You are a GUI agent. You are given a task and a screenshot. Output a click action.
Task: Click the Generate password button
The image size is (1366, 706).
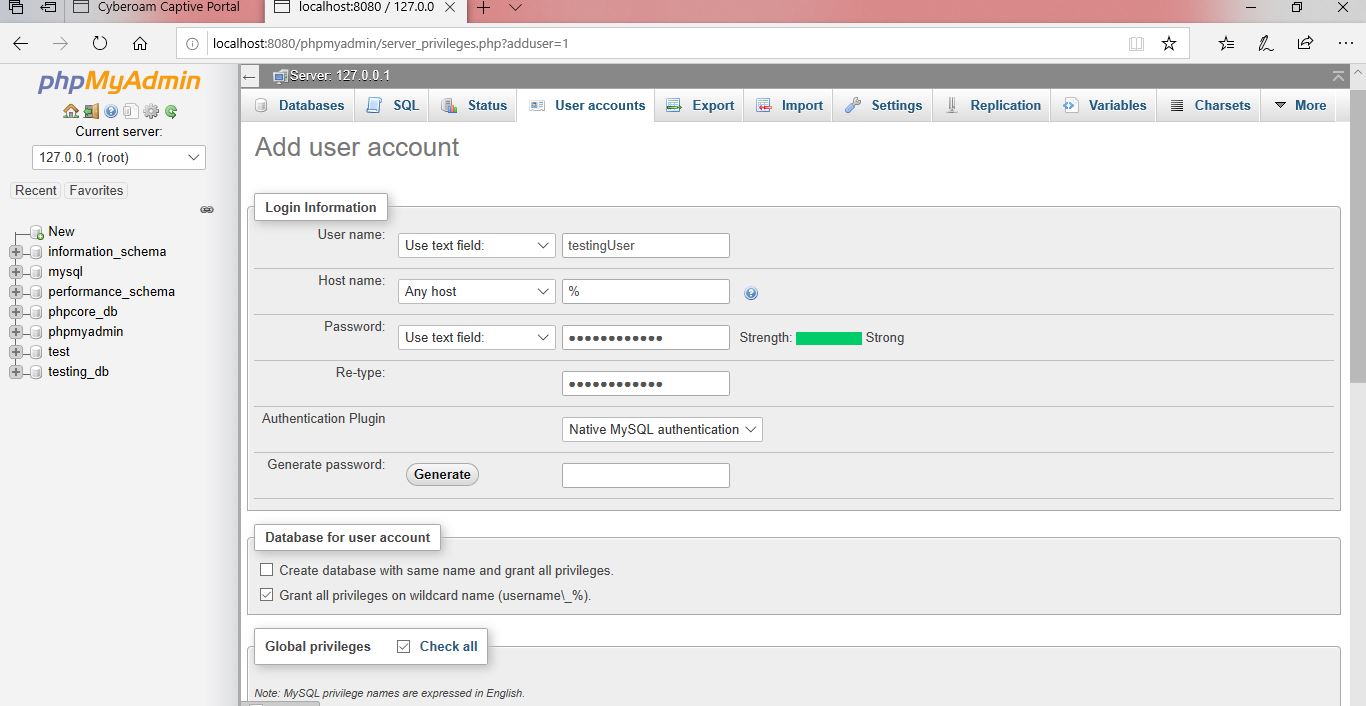(442, 475)
